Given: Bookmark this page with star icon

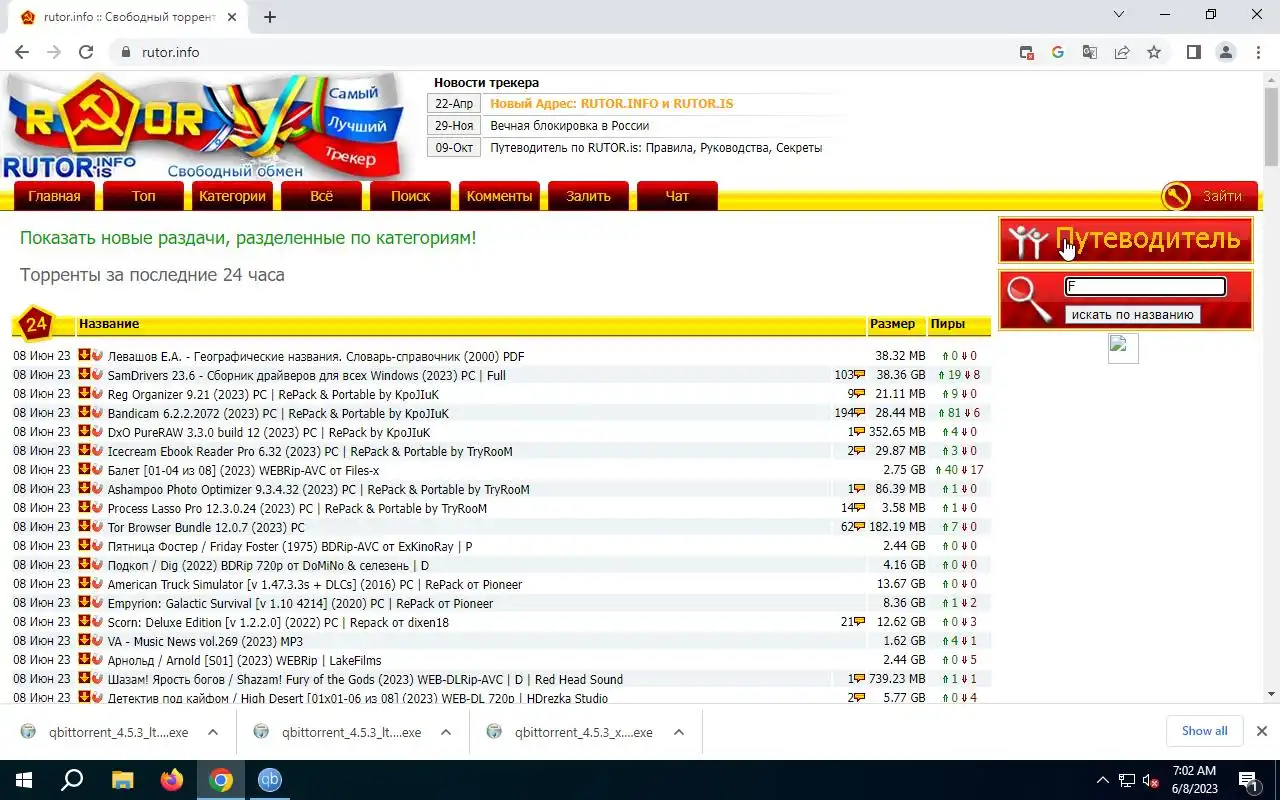Looking at the screenshot, I should point(1154,52).
